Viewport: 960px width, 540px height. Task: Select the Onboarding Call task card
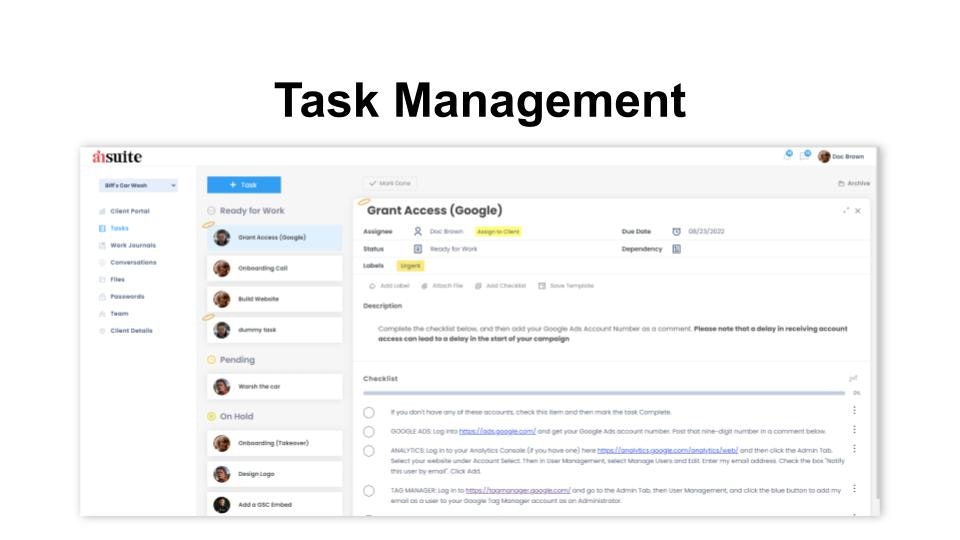[274, 268]
